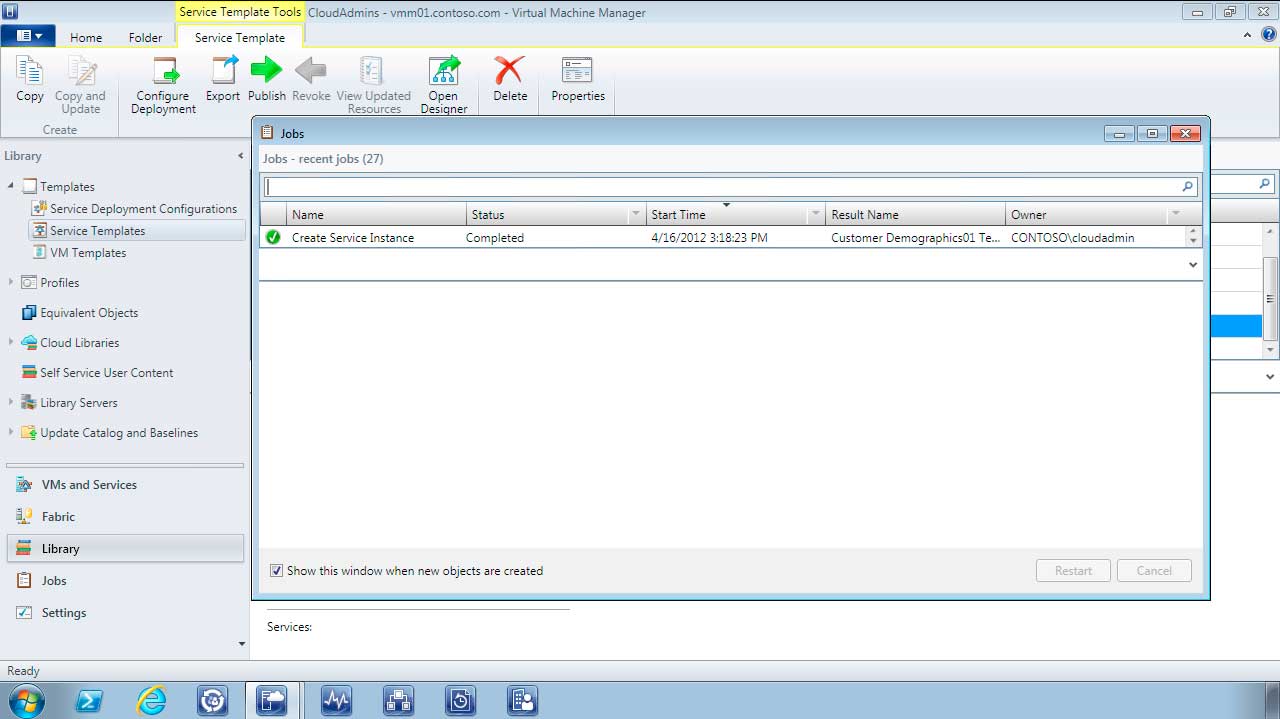1280x719 pixels.
Task: Expand the Profiles tree node
Action: (11, 282)
